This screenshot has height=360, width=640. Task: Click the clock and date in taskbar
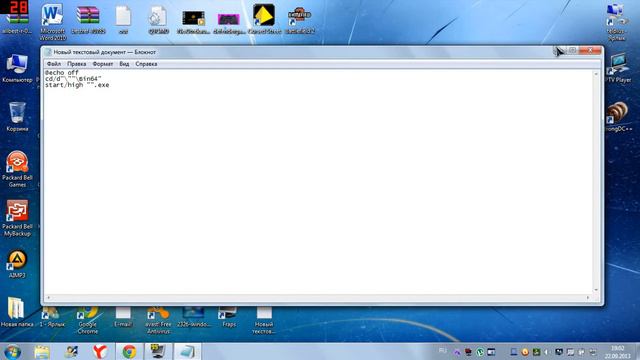617,351
